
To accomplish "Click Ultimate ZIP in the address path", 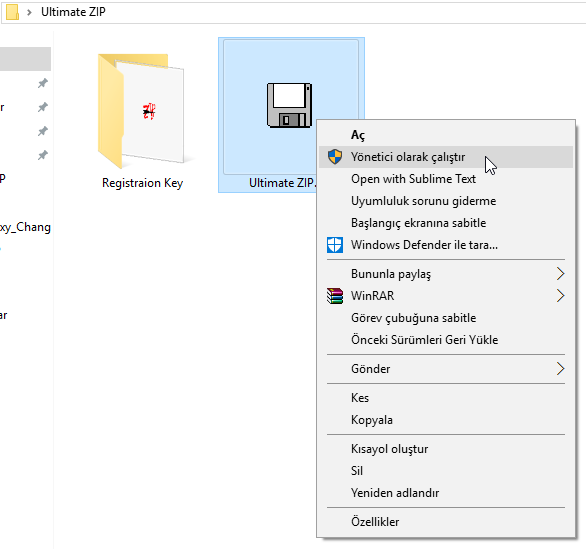I will pyautogui.click(x=73, y=12).
